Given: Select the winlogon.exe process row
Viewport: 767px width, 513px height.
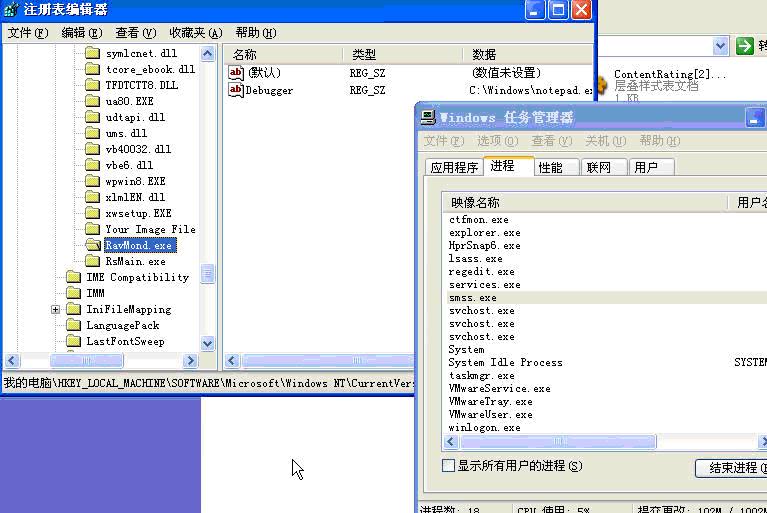Looking at the screenshot, I should click(607, 427).
